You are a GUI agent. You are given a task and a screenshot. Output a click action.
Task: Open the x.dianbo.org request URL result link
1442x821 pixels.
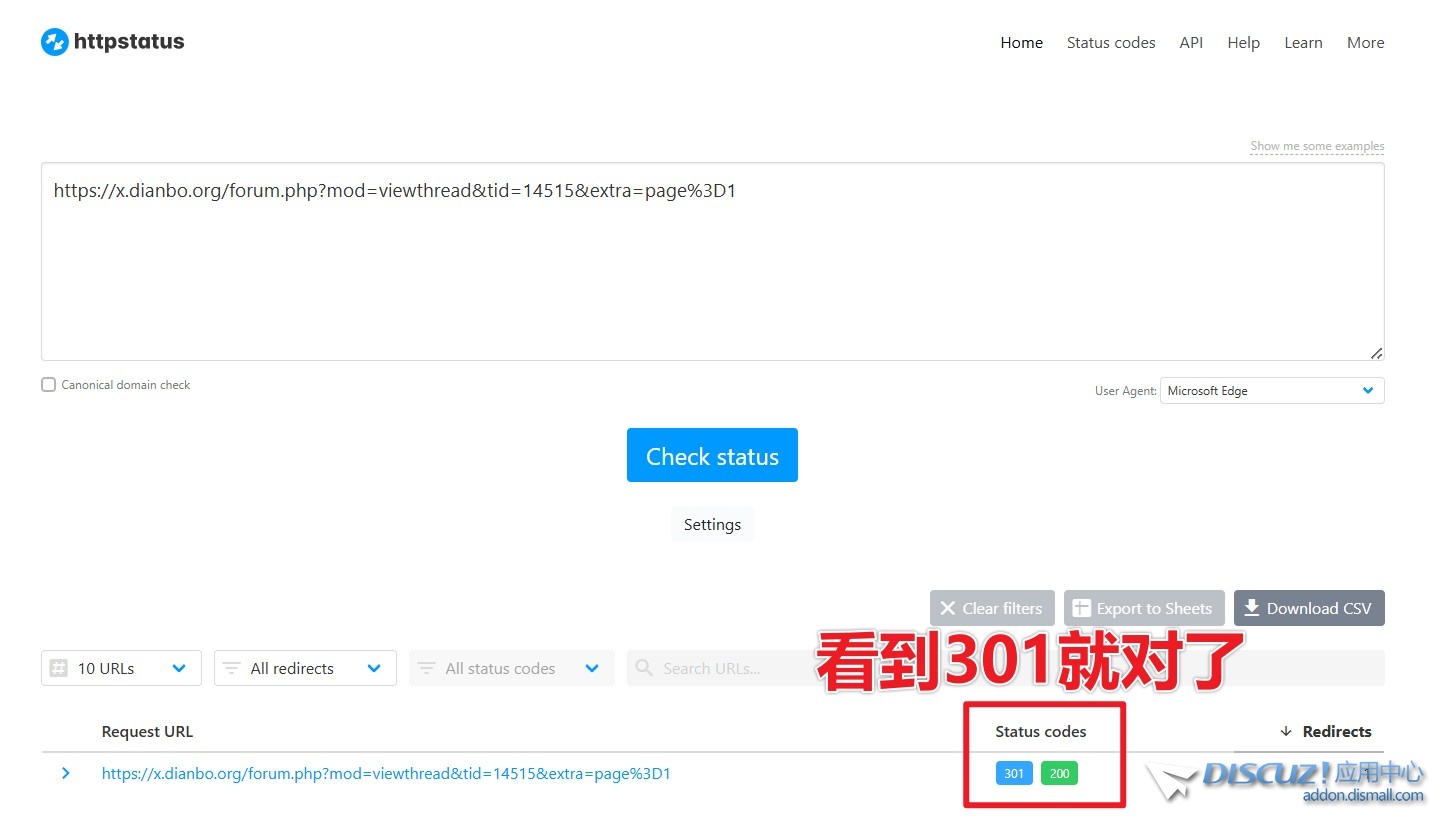pyautogui.click(x=386, y=773)
